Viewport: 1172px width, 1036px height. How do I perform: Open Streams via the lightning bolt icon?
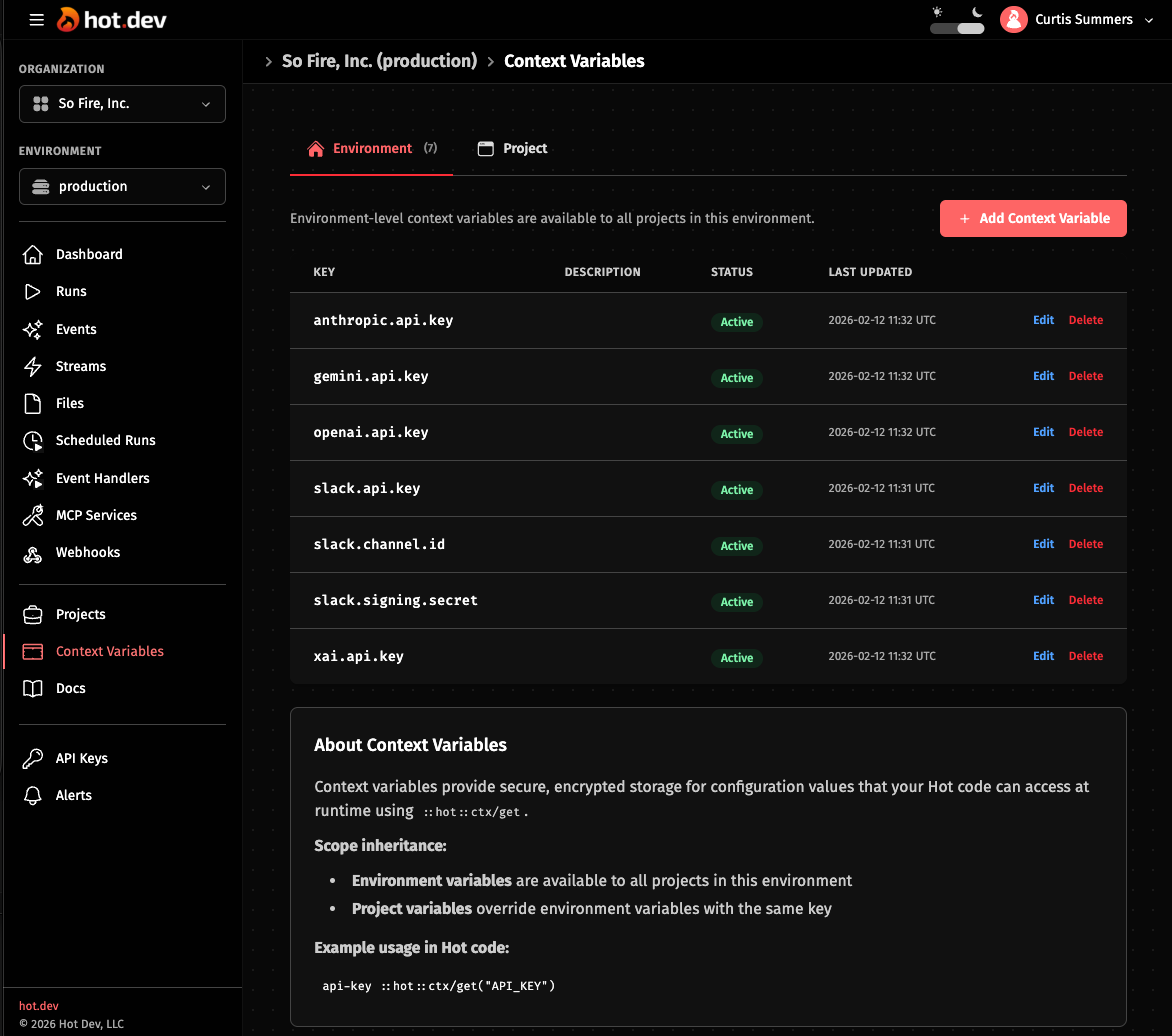[33, 367]
